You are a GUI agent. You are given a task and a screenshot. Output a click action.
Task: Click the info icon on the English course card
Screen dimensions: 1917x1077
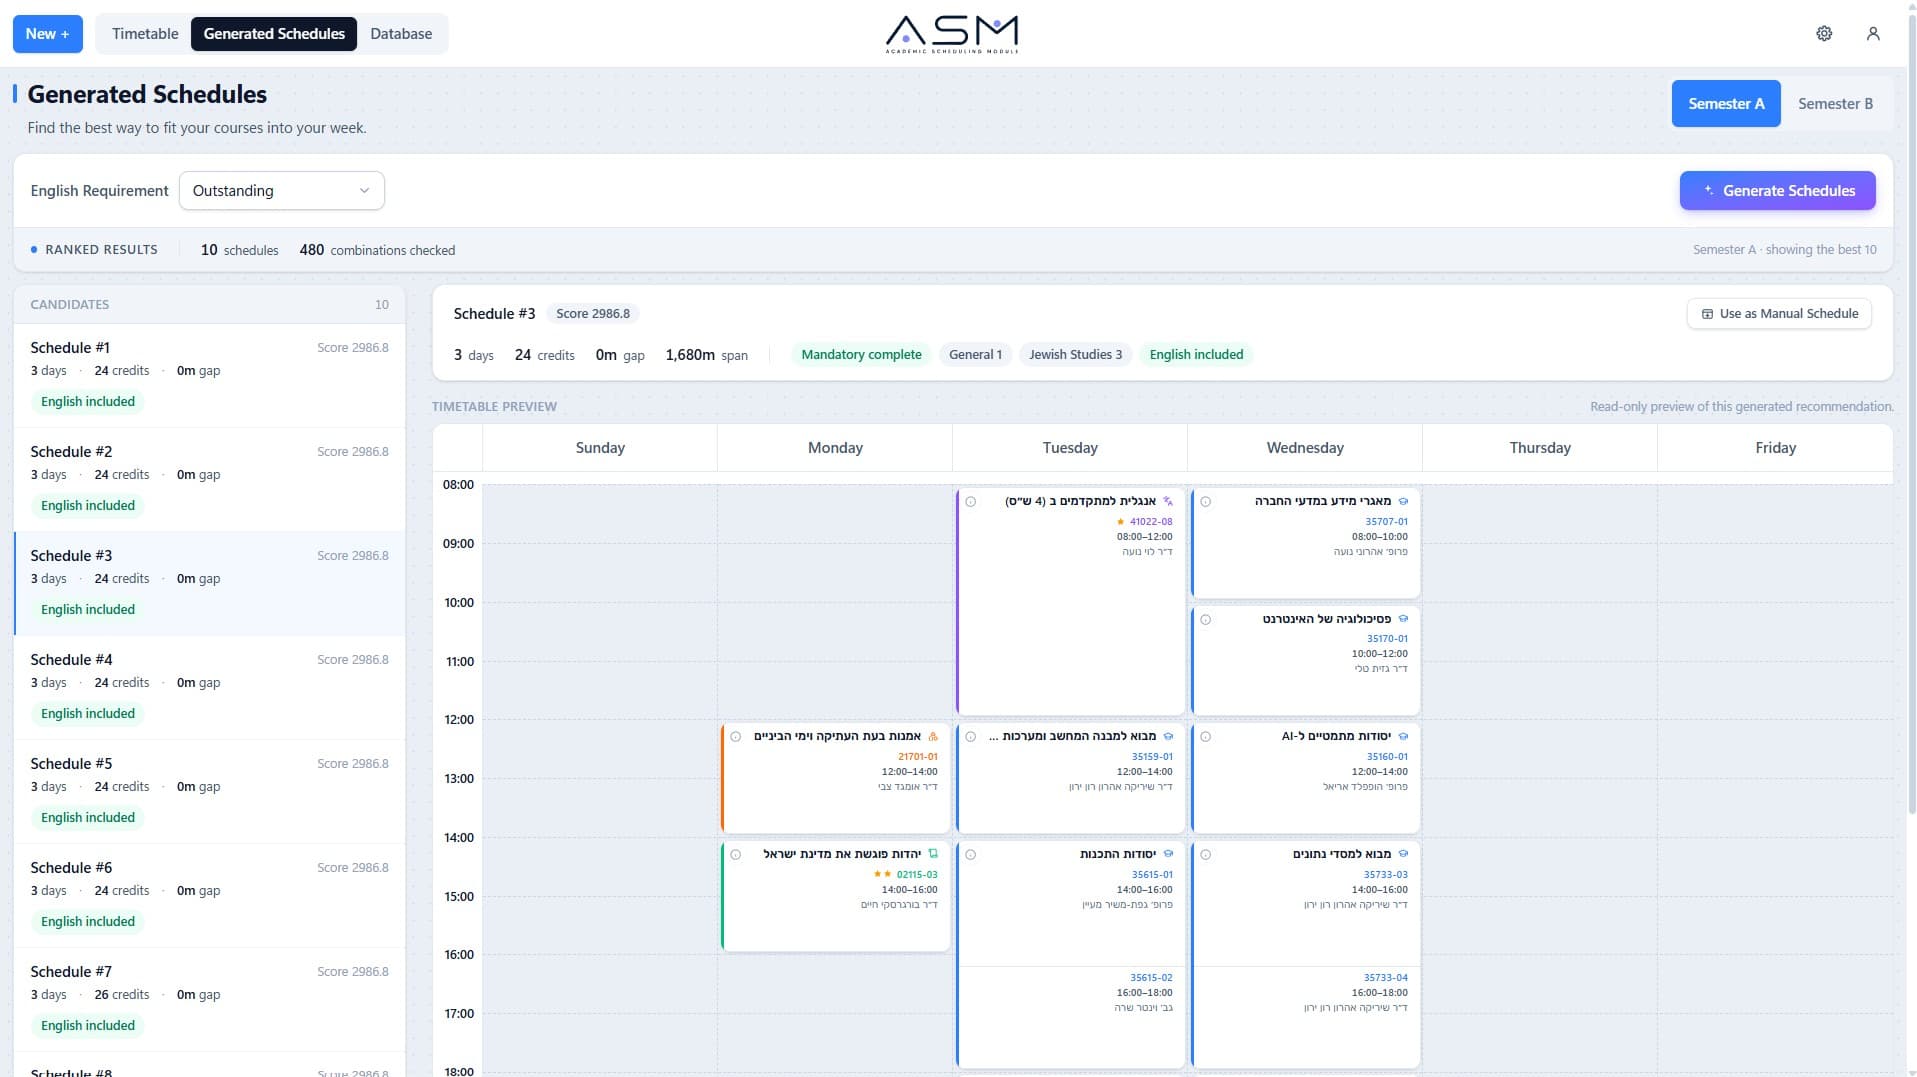coord(970,501)
